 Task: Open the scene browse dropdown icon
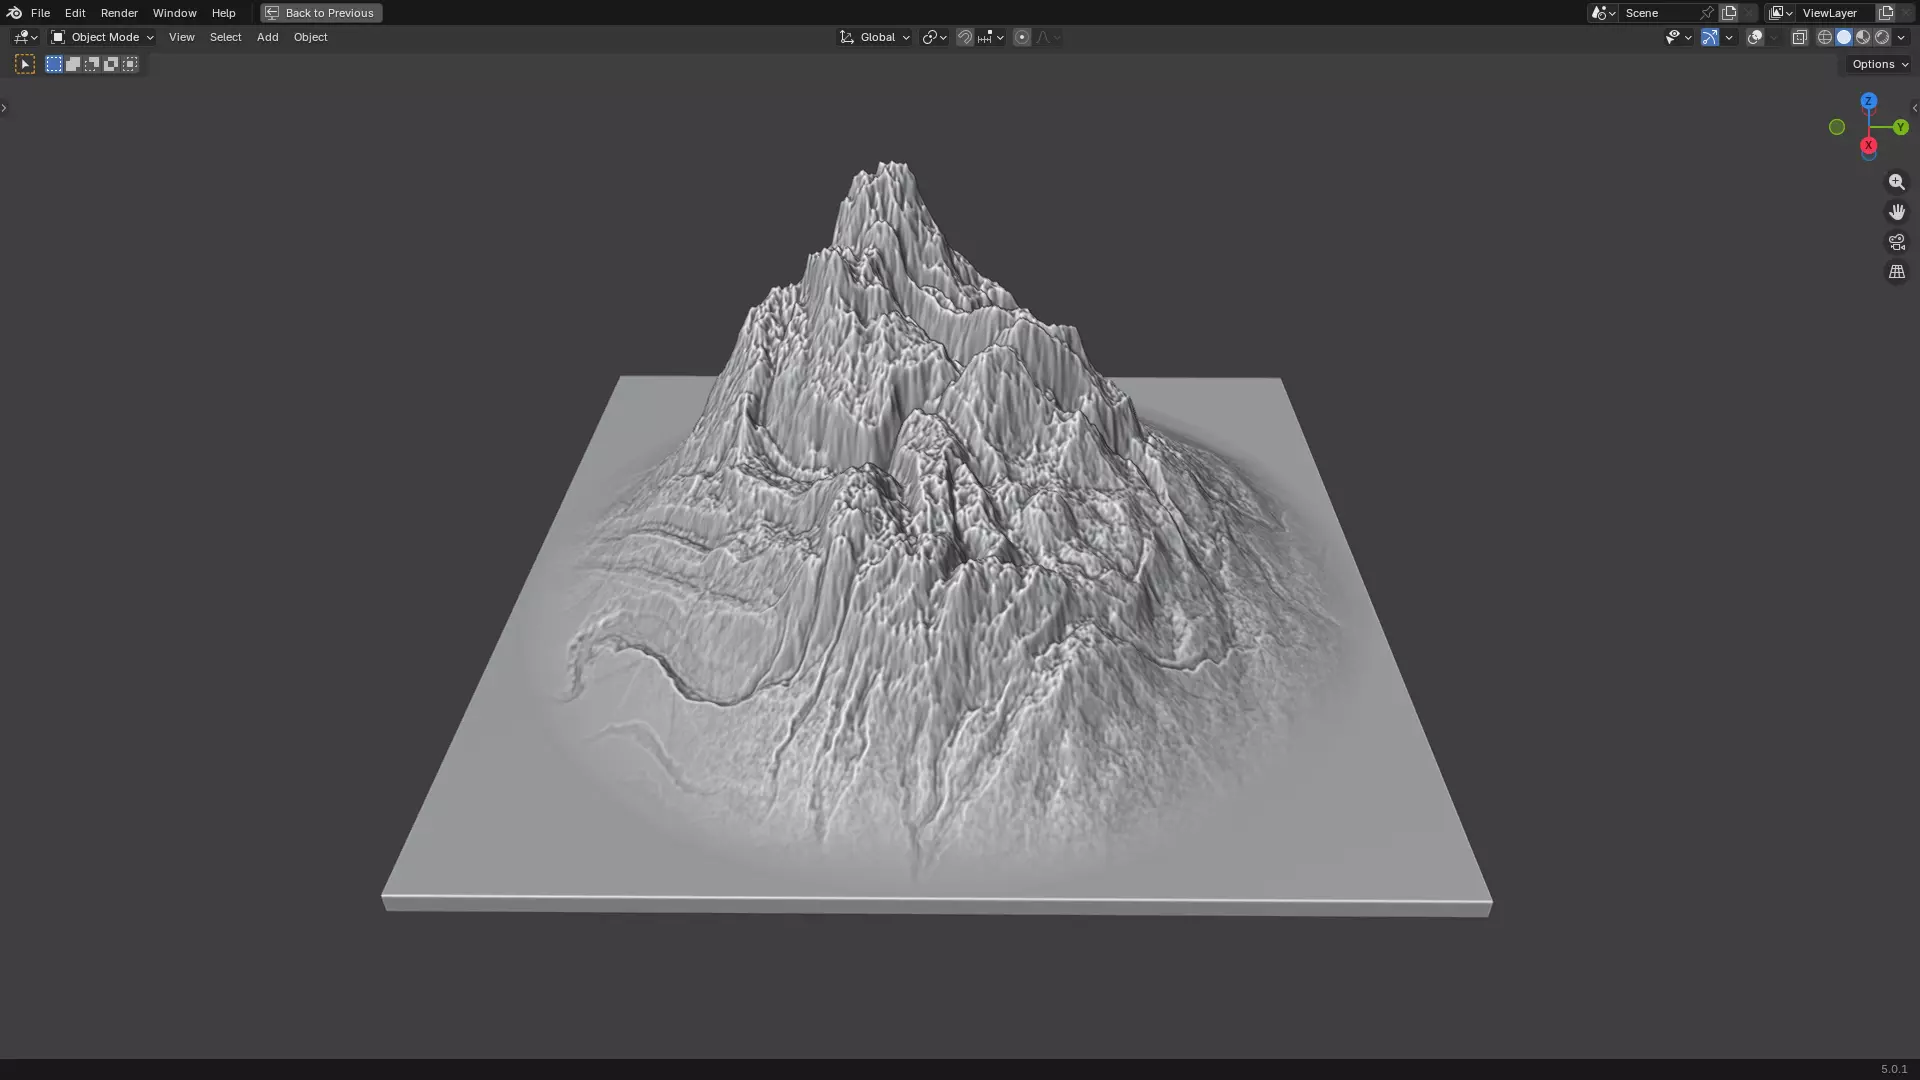1603,13
